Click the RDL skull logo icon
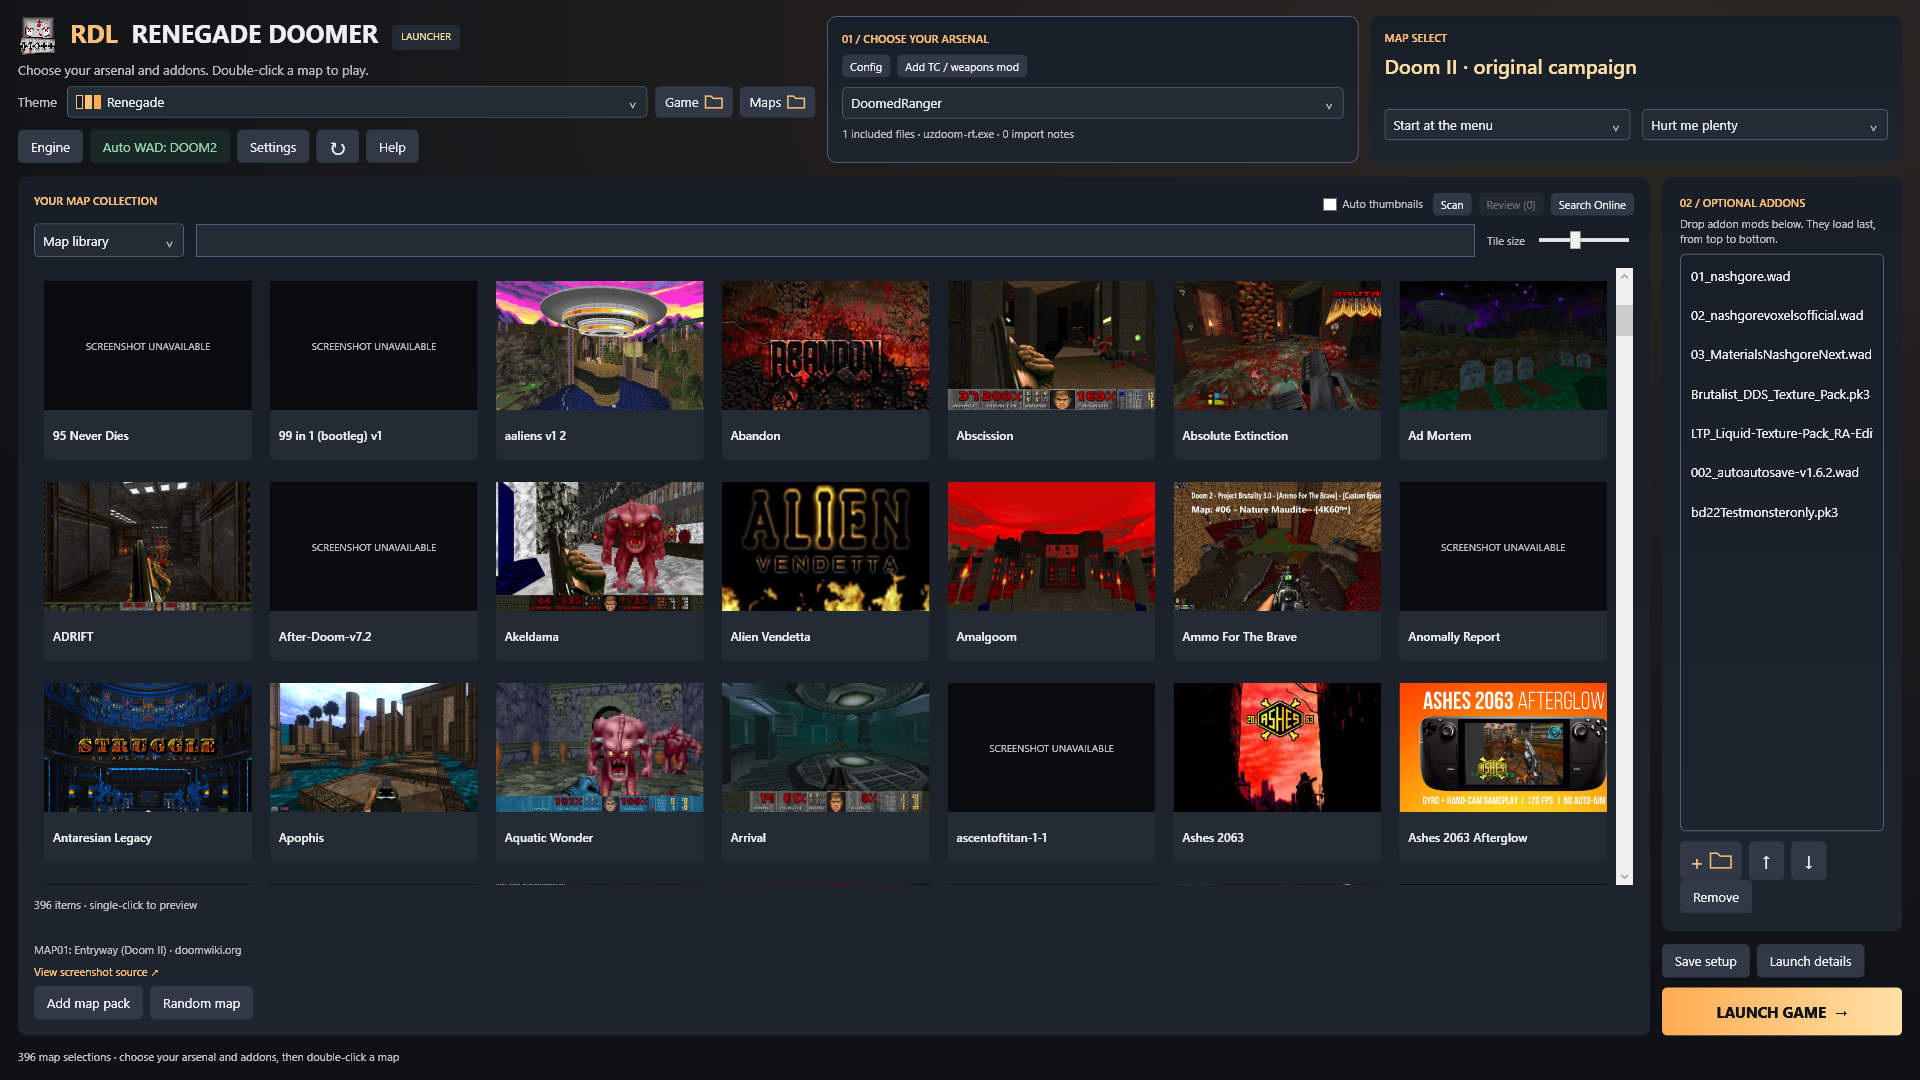 click(38, 35)
